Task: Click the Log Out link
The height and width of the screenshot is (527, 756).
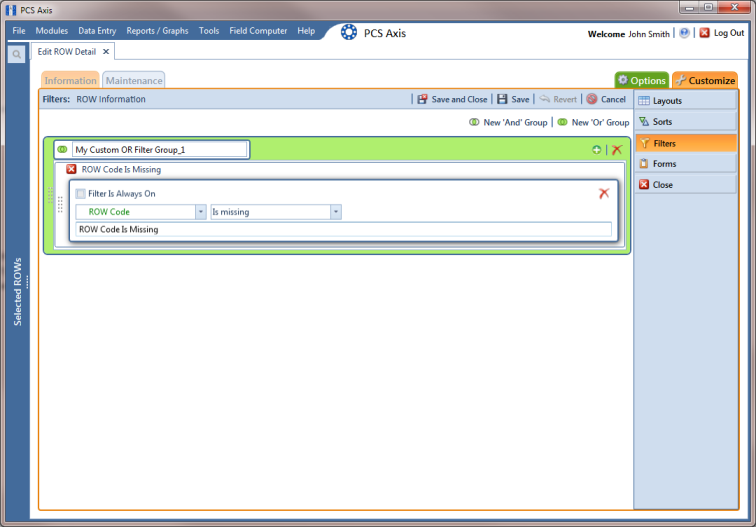Action: pyautogui.click(x=729, y=33)
